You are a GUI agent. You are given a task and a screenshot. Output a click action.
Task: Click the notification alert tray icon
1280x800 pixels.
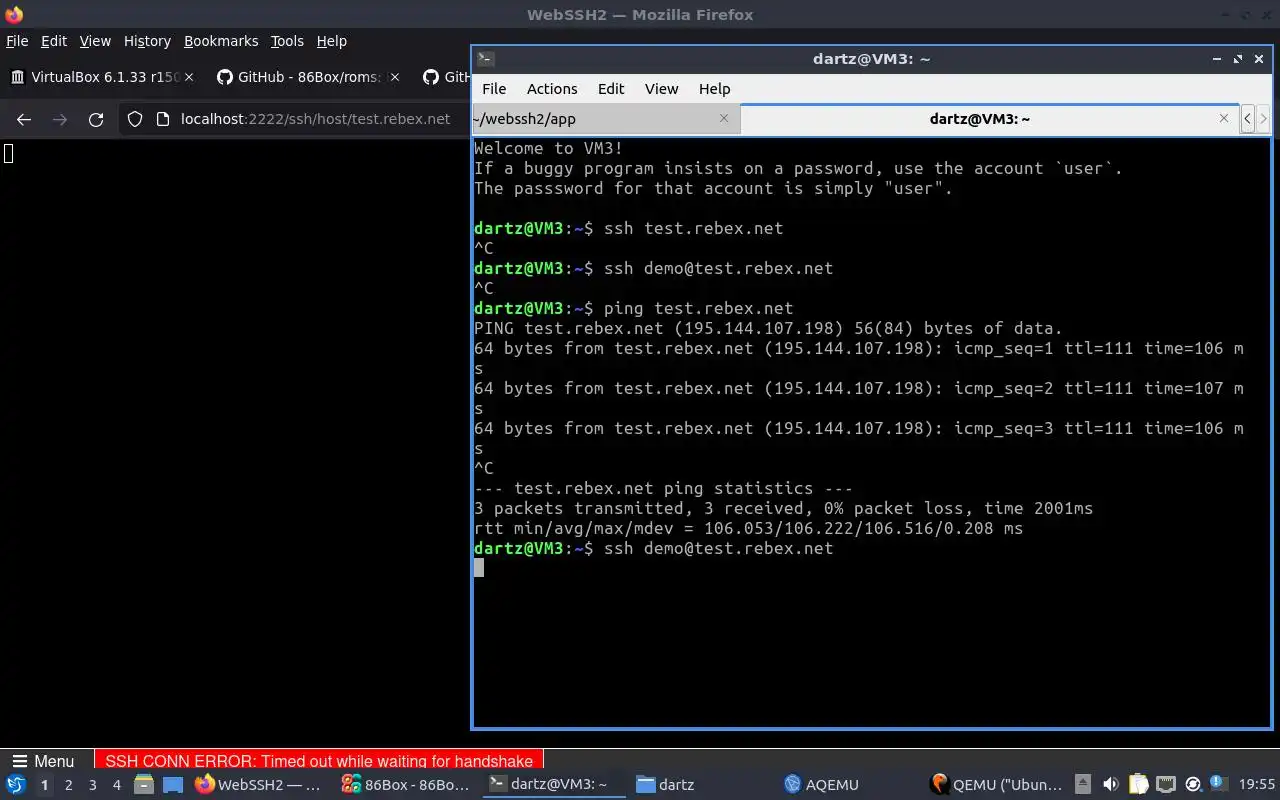1218,784
